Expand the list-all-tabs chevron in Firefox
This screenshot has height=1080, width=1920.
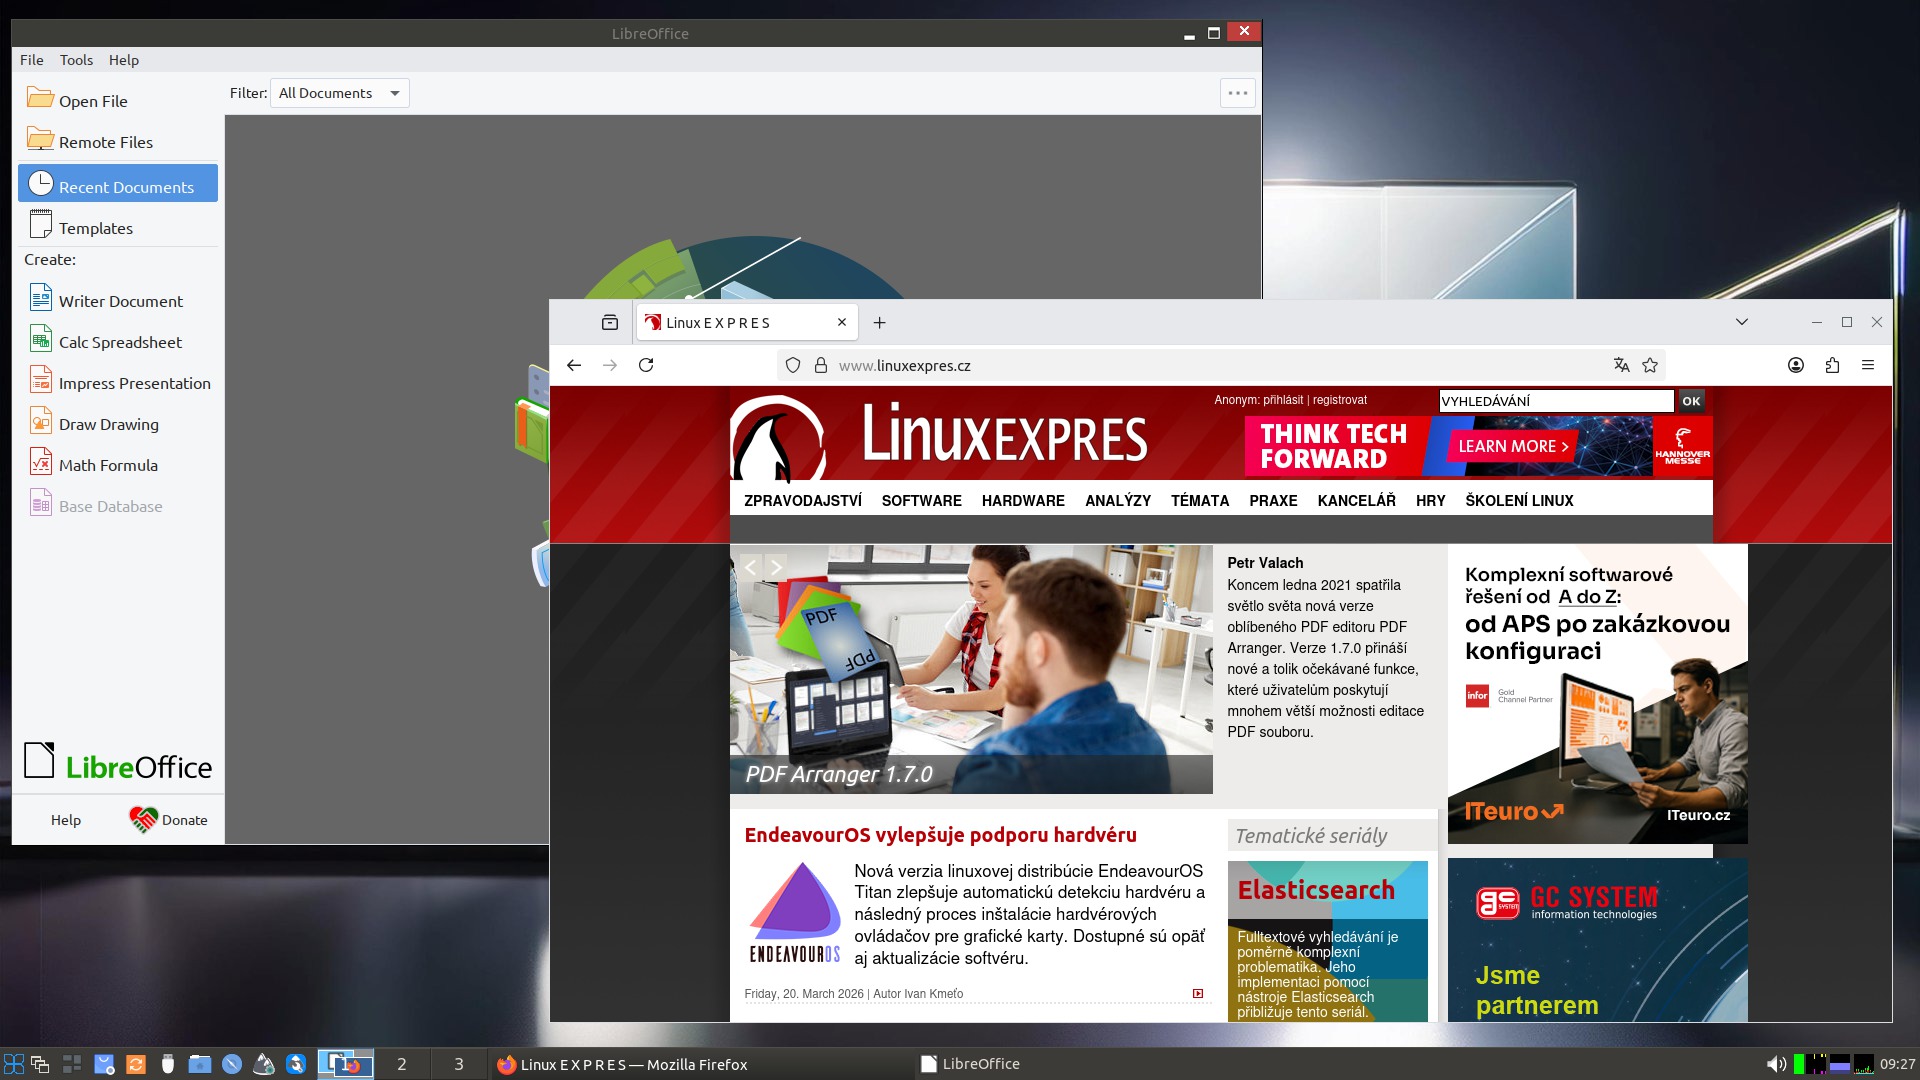pos(1741,322)
